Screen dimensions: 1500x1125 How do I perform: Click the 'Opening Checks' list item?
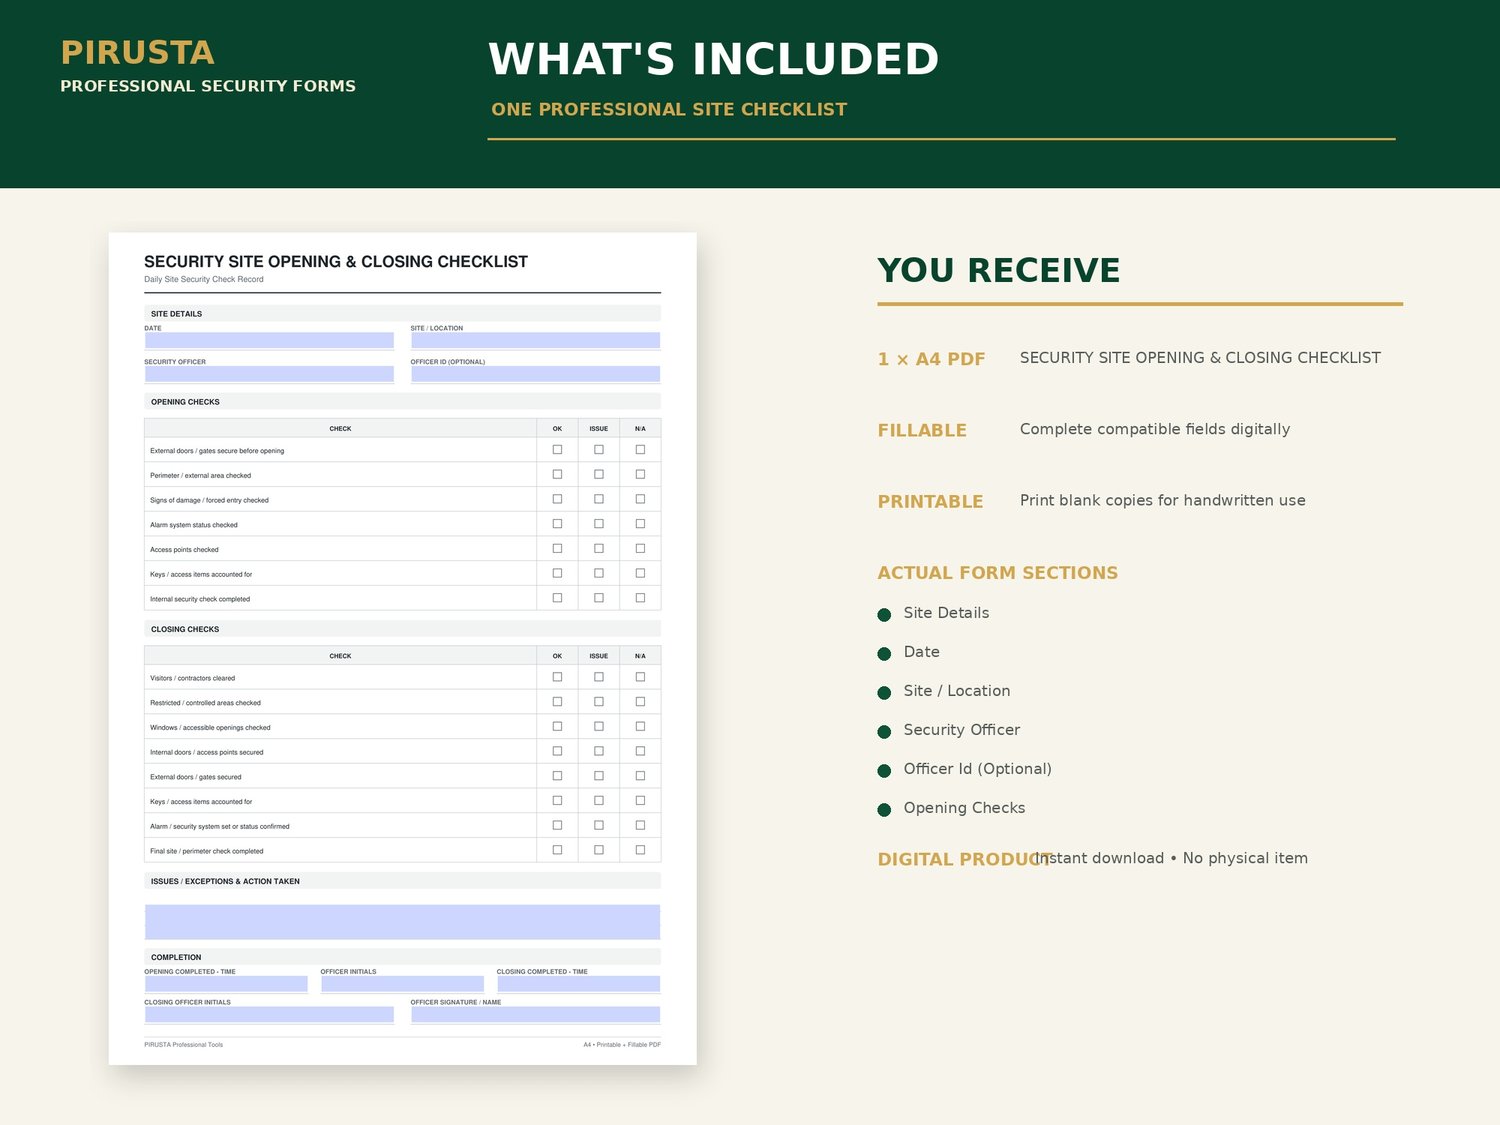coord(964,808)
